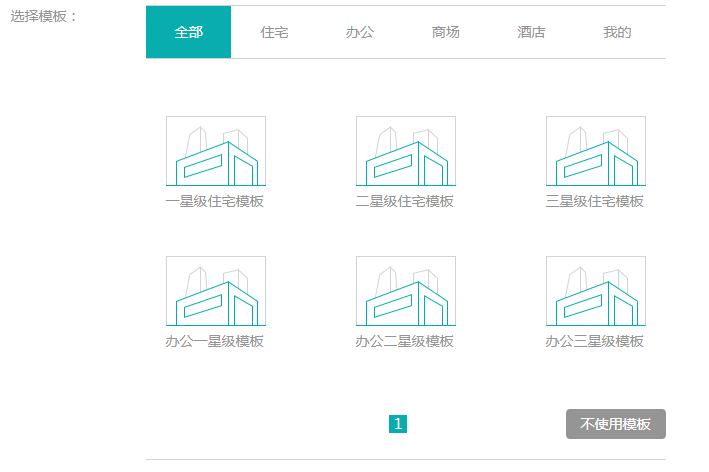
Task: Select the 全部 tab
Action: click(x=189, y=32)
